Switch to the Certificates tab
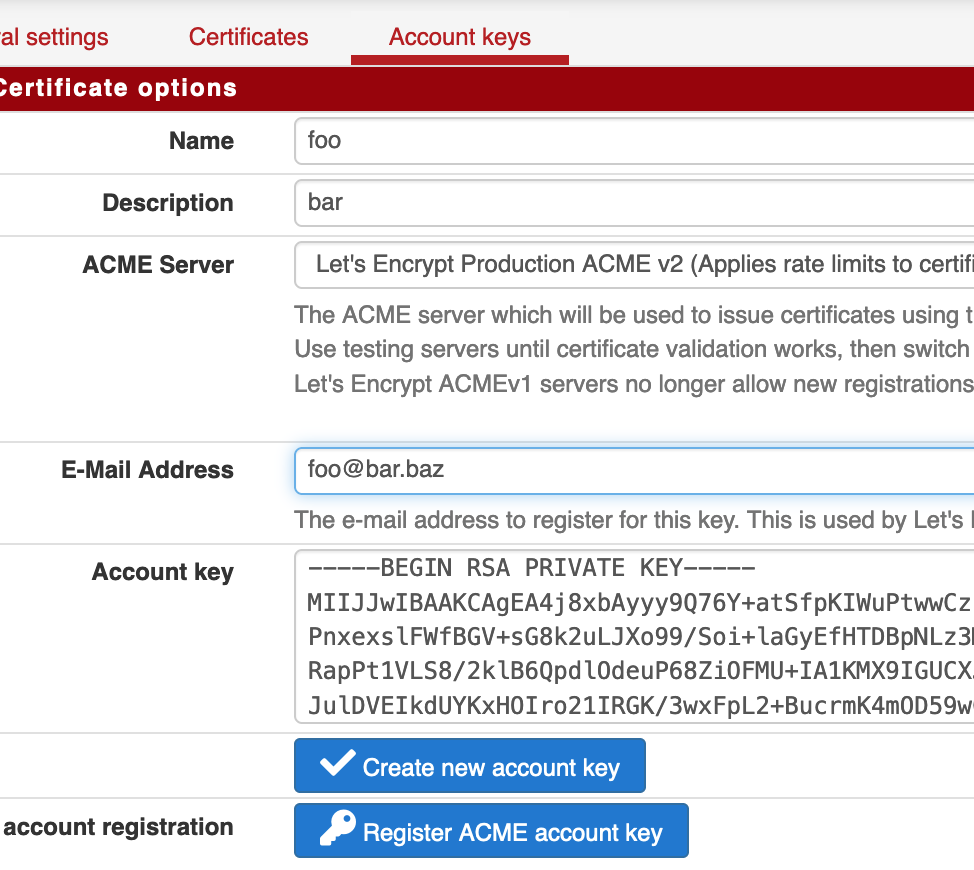Image resolution: width=974 pixels, height=870 pixels. click(248, 38)
